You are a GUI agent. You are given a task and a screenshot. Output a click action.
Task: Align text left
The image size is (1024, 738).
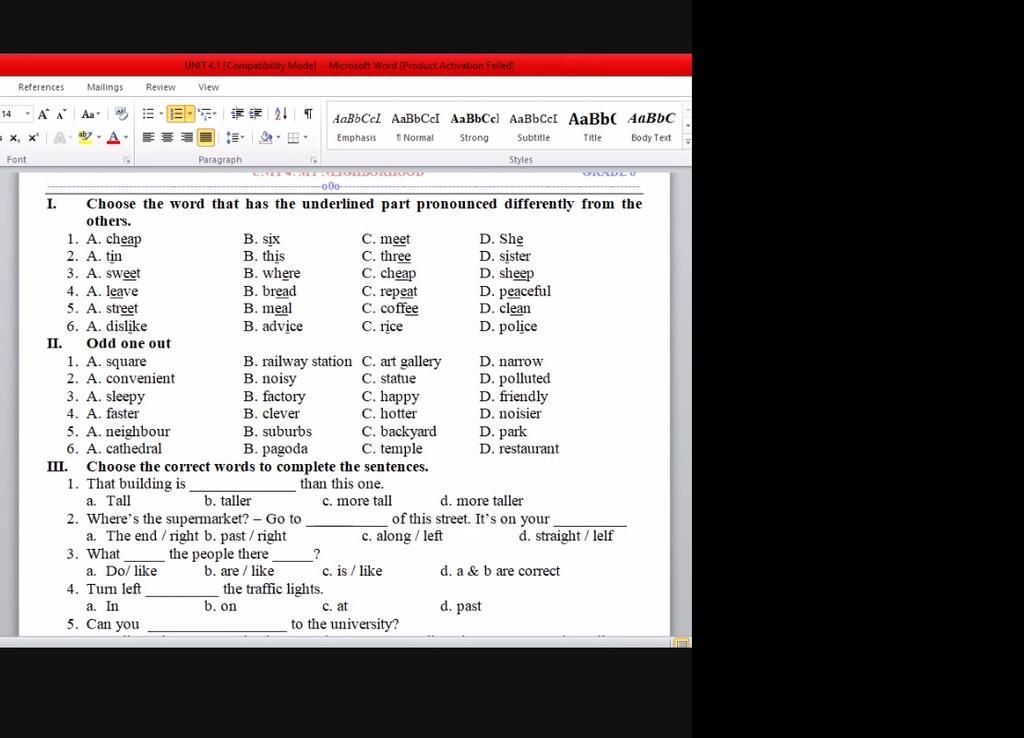pos(148,137)
